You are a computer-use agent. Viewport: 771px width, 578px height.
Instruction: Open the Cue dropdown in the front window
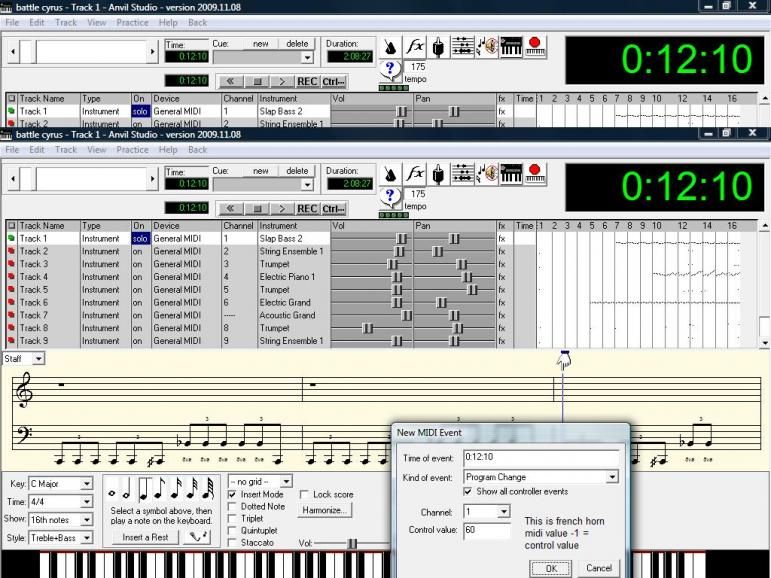307,185
